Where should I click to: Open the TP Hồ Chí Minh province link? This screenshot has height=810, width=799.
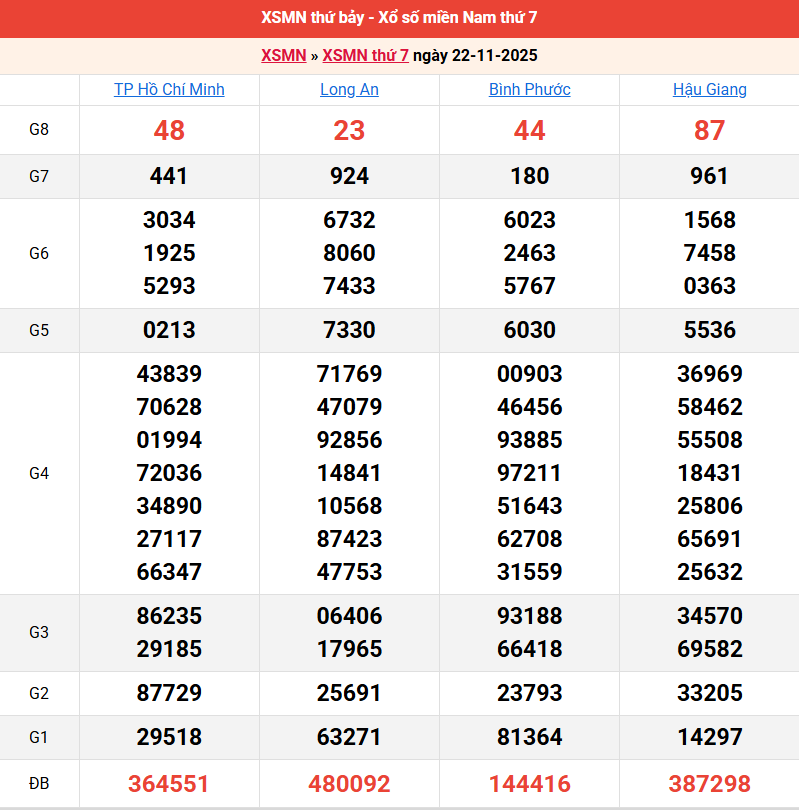point(169,89)
